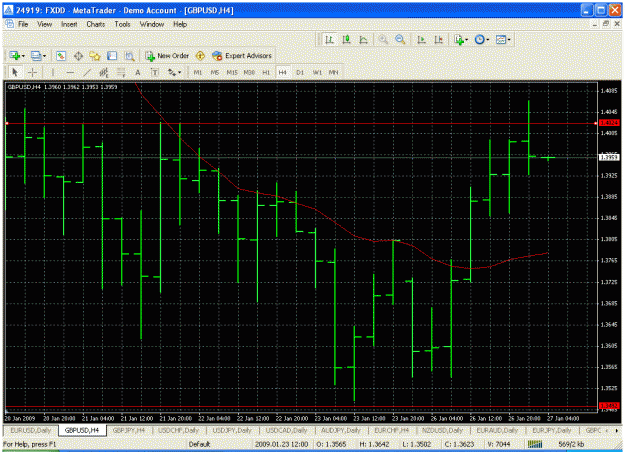Select the trendline drawing tool
The image size is (625, 452).
(87, 72)
